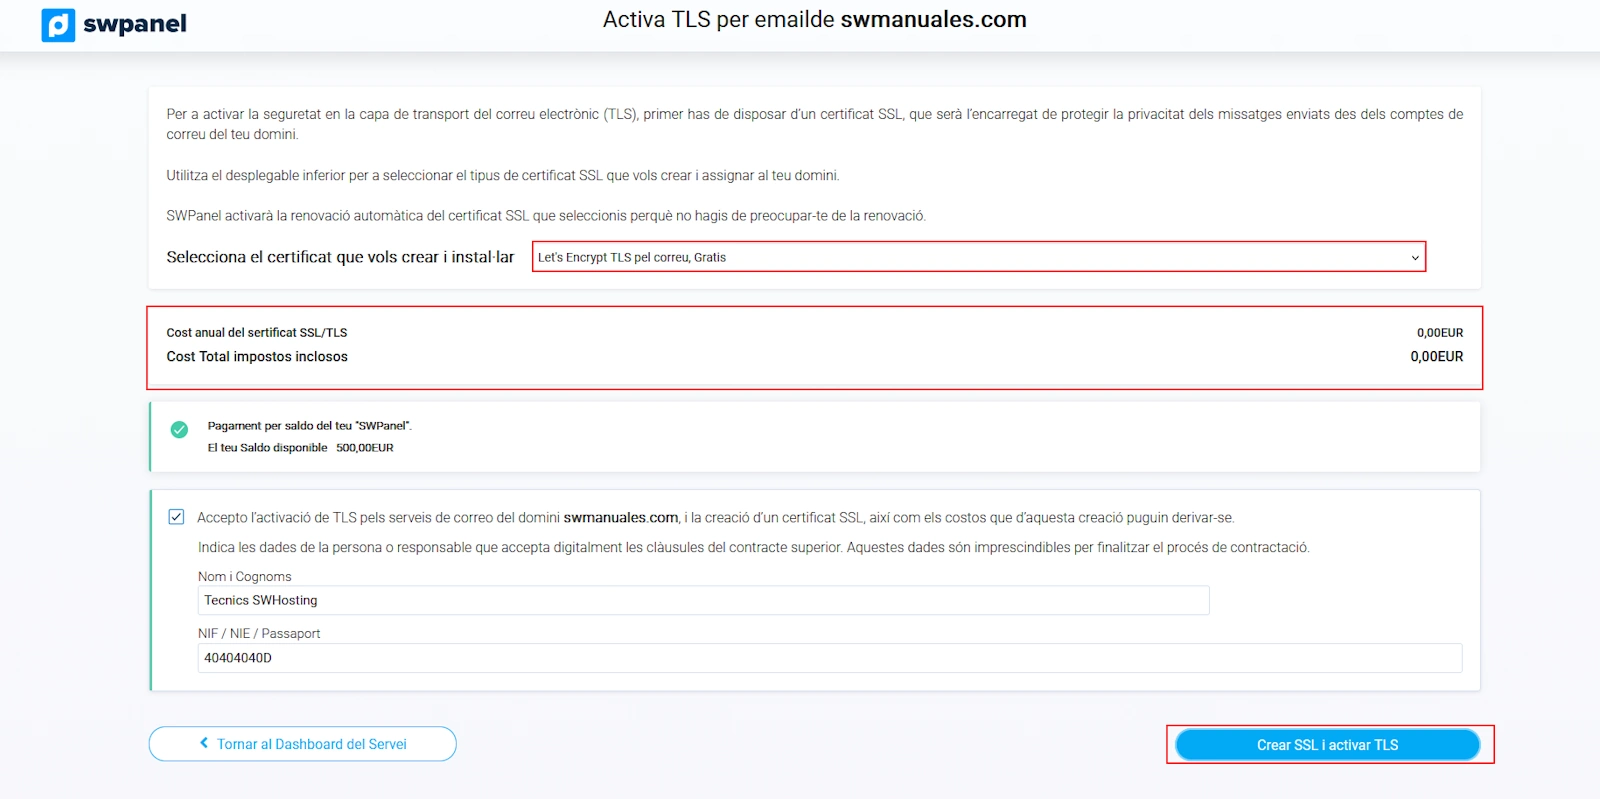This screenshot has width=1600, height=799.
Task: Click the Cost Total impostos inclosos label
Action: pos(257,357)
